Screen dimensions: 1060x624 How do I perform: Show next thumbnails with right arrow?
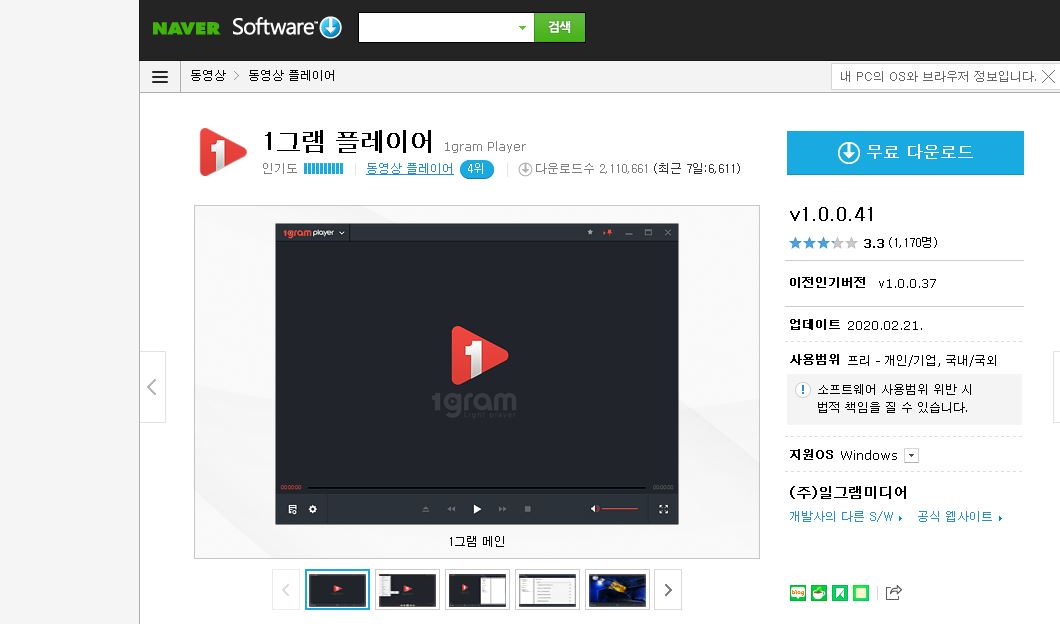(668, 590)
